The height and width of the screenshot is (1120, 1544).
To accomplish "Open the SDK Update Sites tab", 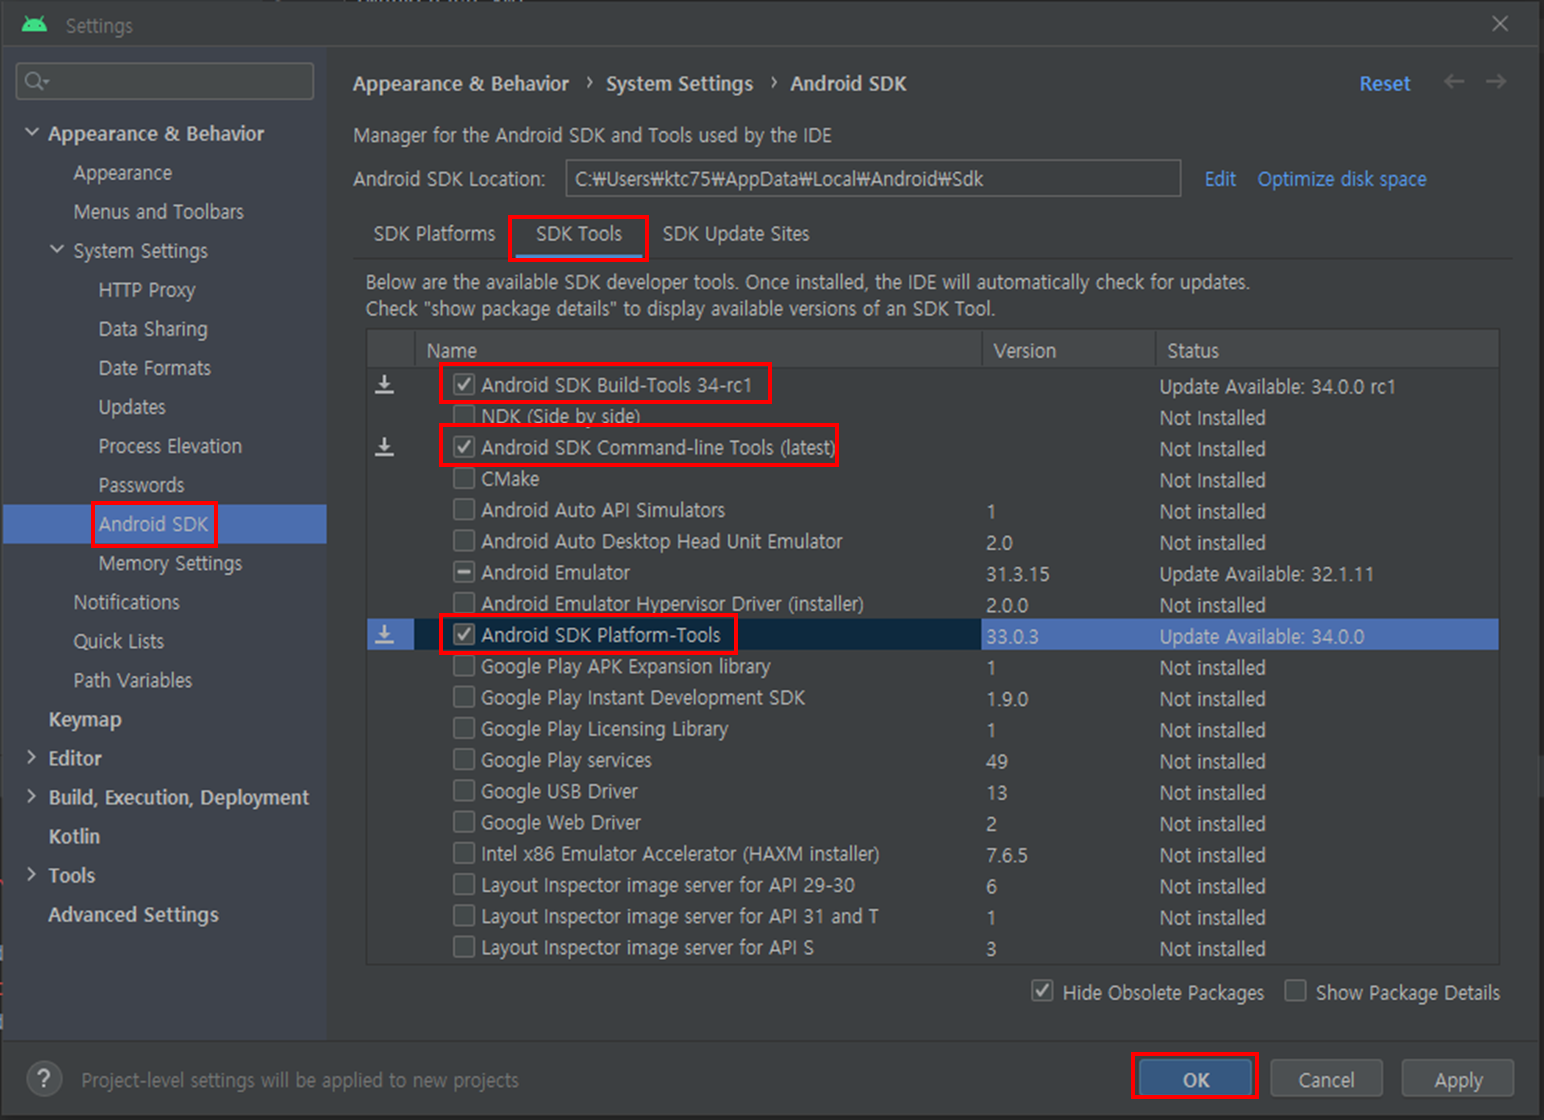I will 736,233.
